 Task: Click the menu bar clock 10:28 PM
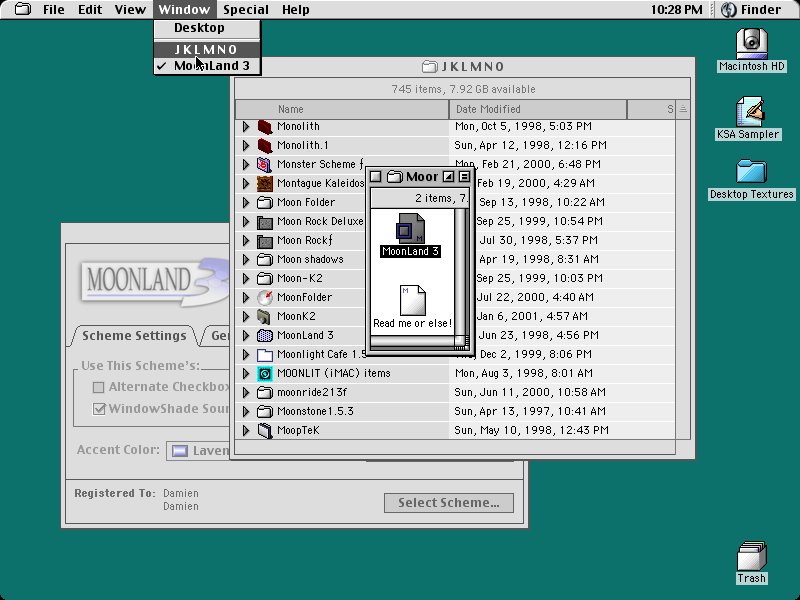677,9
